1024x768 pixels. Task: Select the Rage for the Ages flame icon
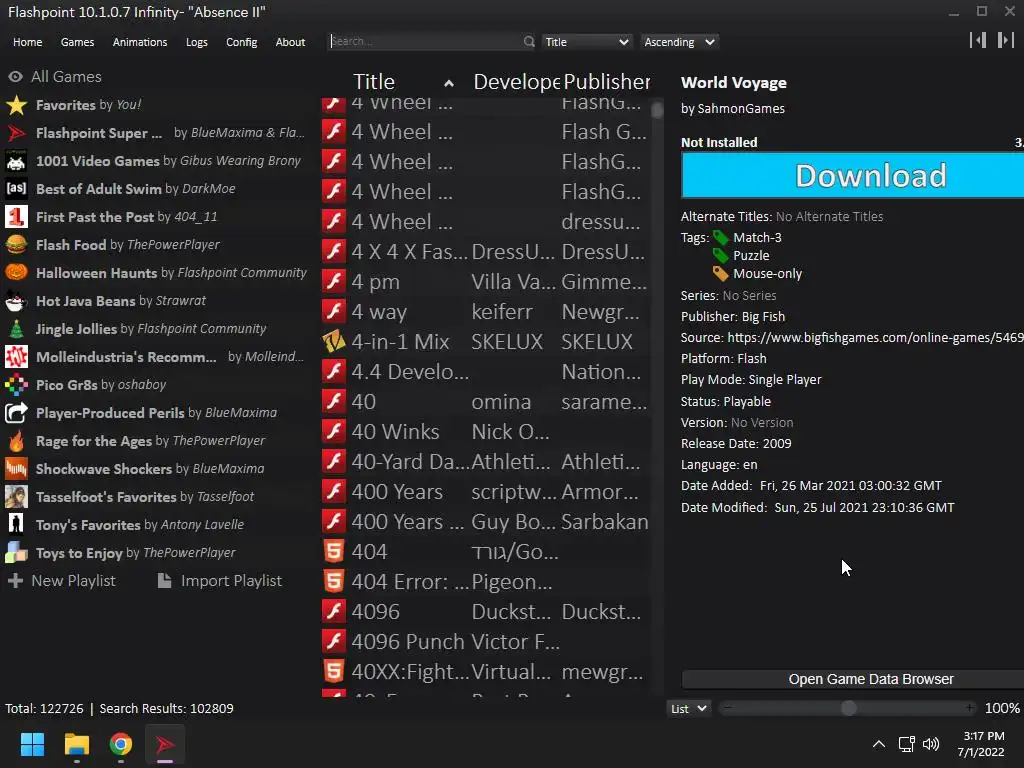click(16, 441)
